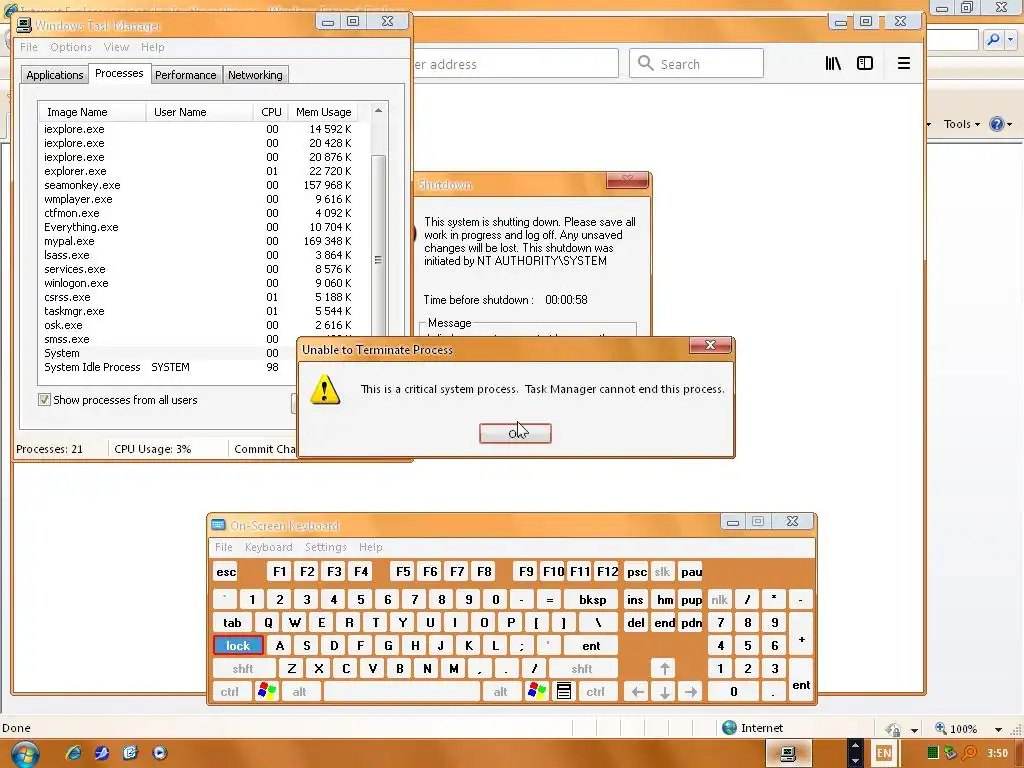Screen dimensions: 1024x768
Task: Click the browser Search input field
Action: pos(696,63)
